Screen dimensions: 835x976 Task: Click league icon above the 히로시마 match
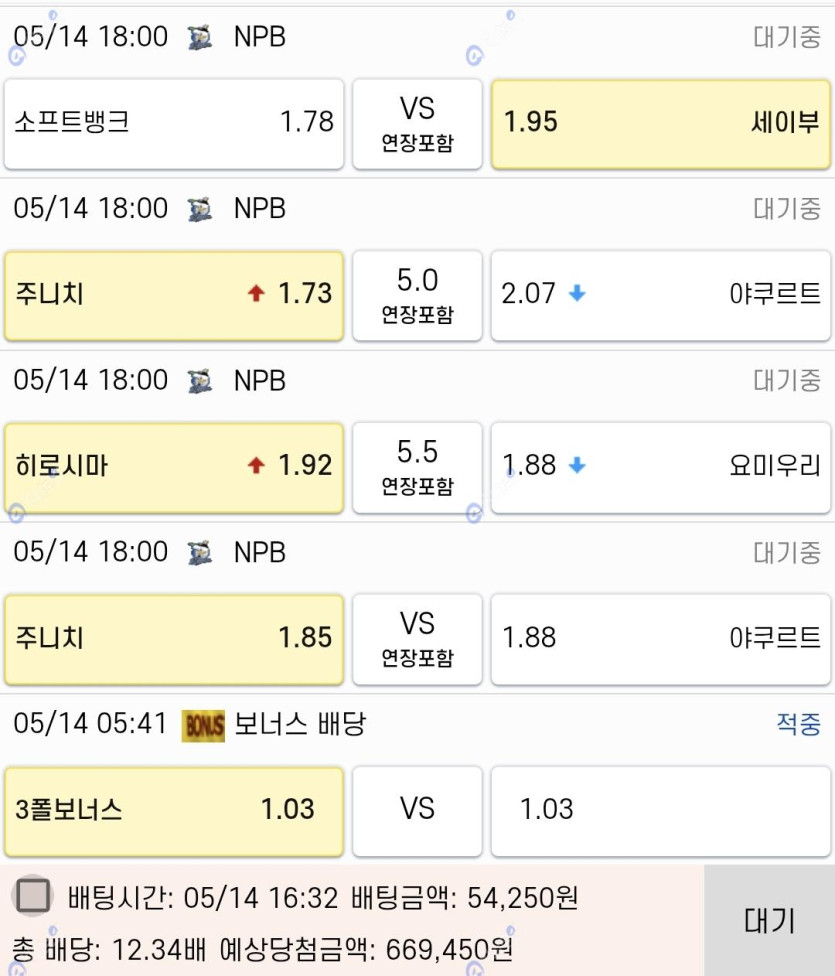tap(200, 381)
